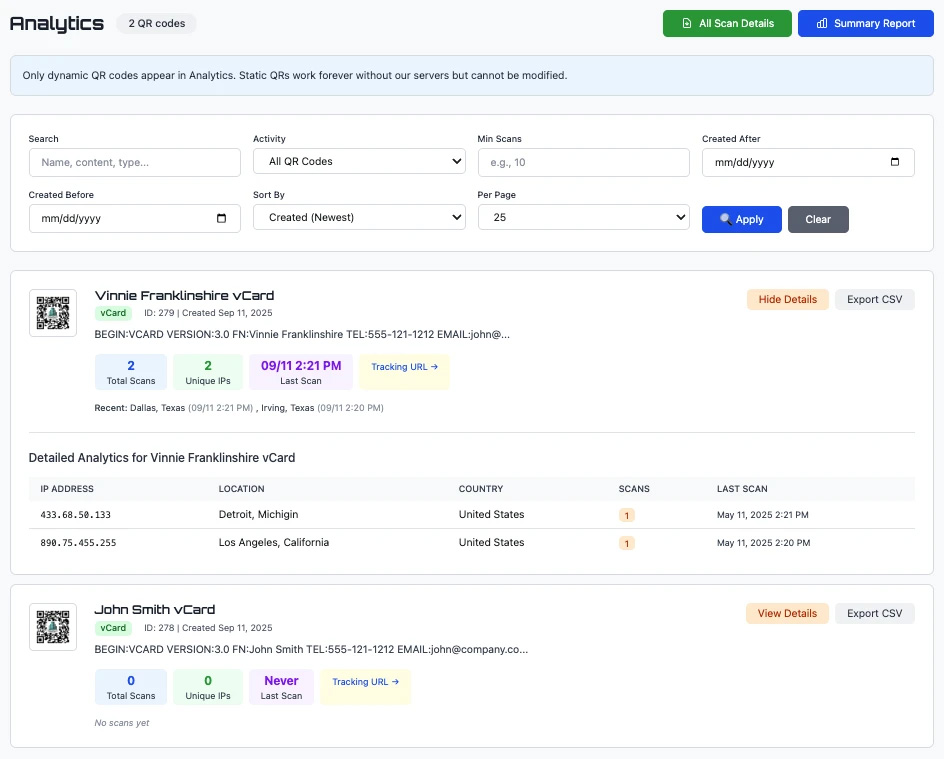Click the John Smith QR code thumbnail

click(53, 628)
